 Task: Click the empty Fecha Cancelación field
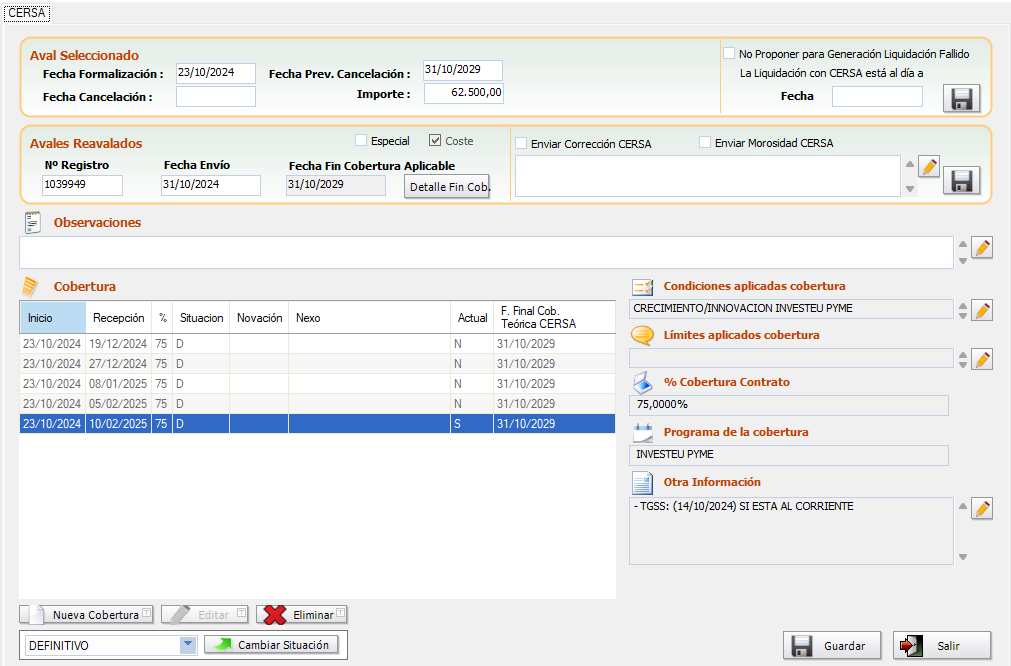(215, 96)
